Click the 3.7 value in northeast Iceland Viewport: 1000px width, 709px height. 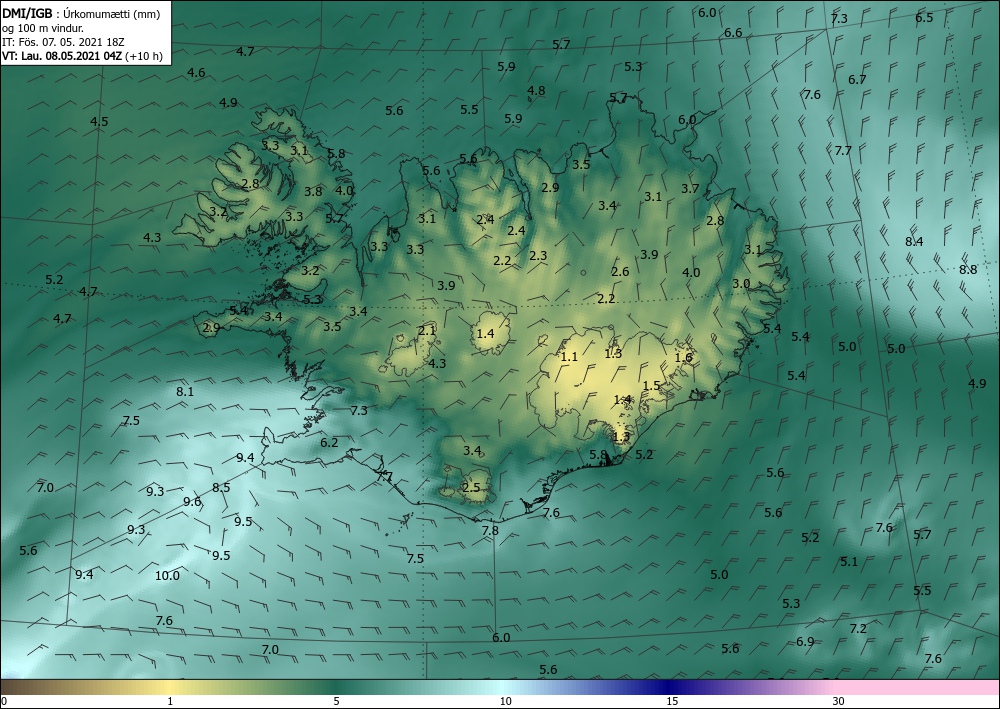click(x=690, y=189)
